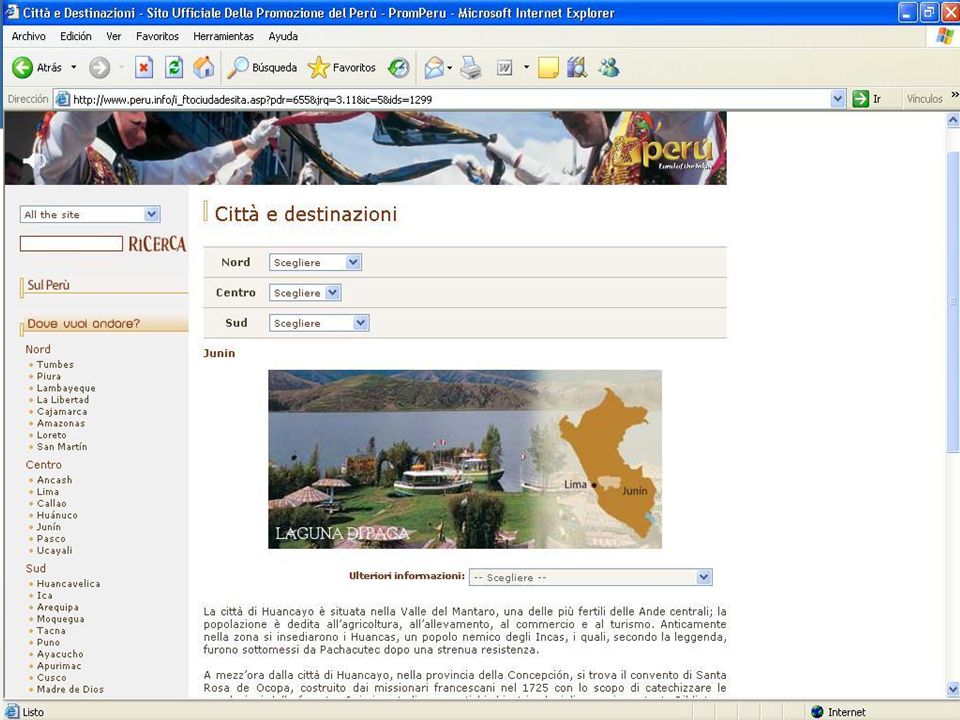The width and height of the screenshot is (960, 720).
Task: Open the Favoritos menu in menu bar
Action: click(157, 36)
